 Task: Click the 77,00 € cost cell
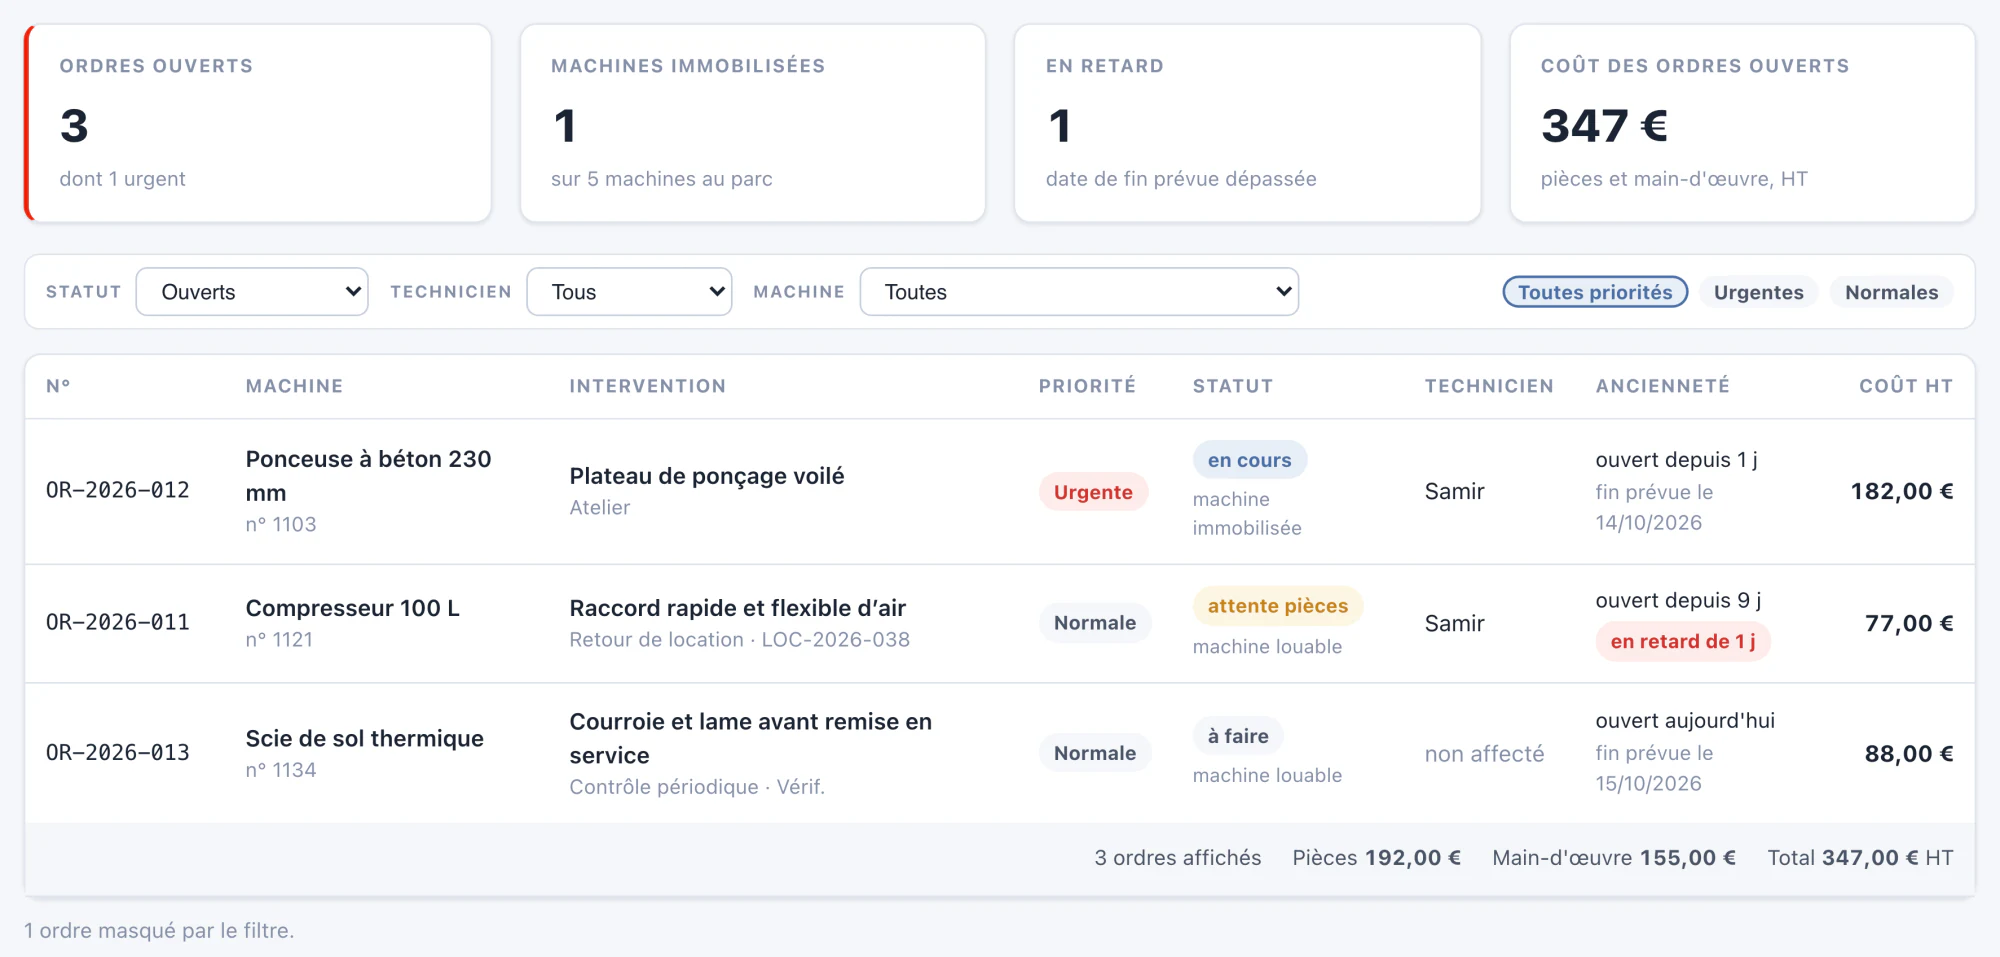click(x=1909, y=623)
